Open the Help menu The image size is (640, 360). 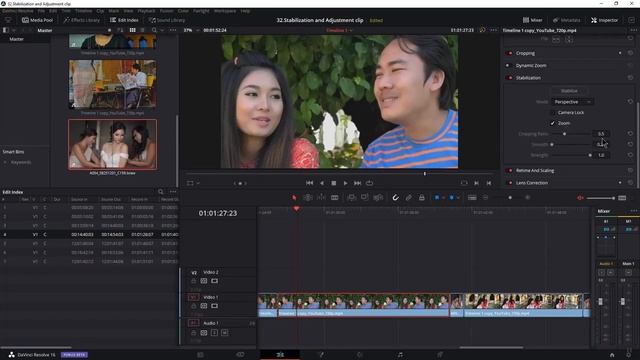pos(245,11)
